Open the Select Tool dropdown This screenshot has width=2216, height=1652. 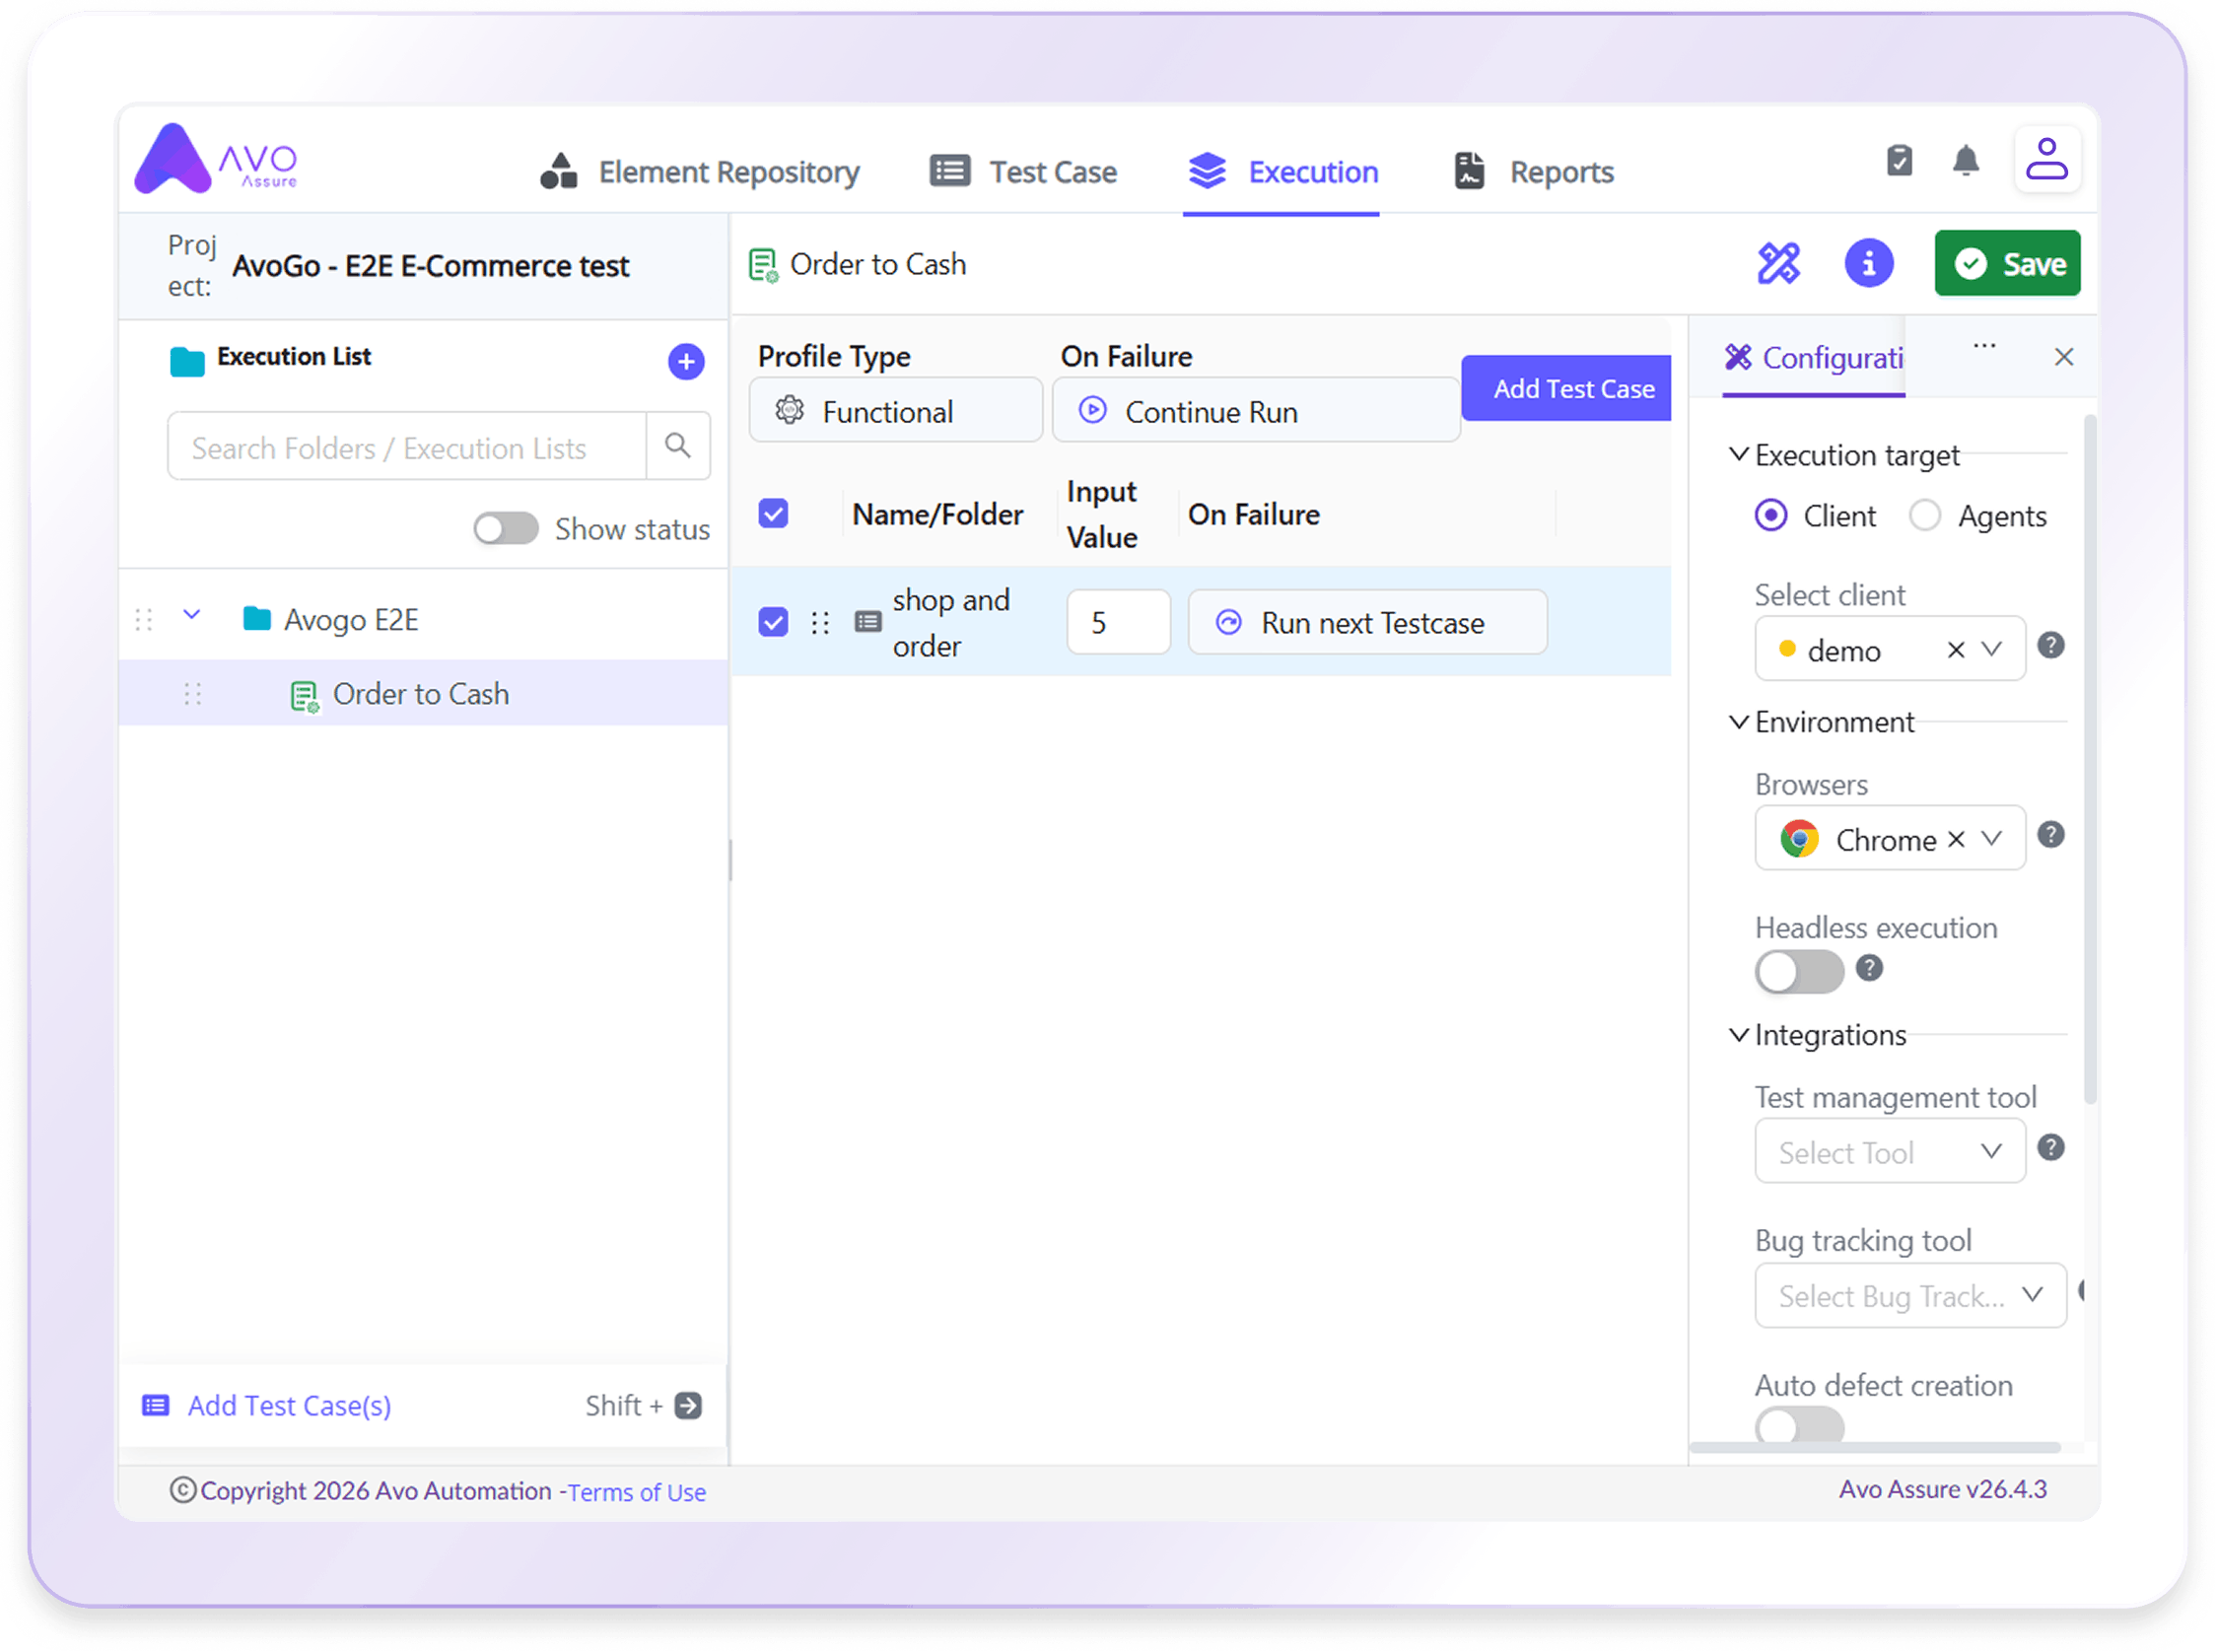1890,1152
